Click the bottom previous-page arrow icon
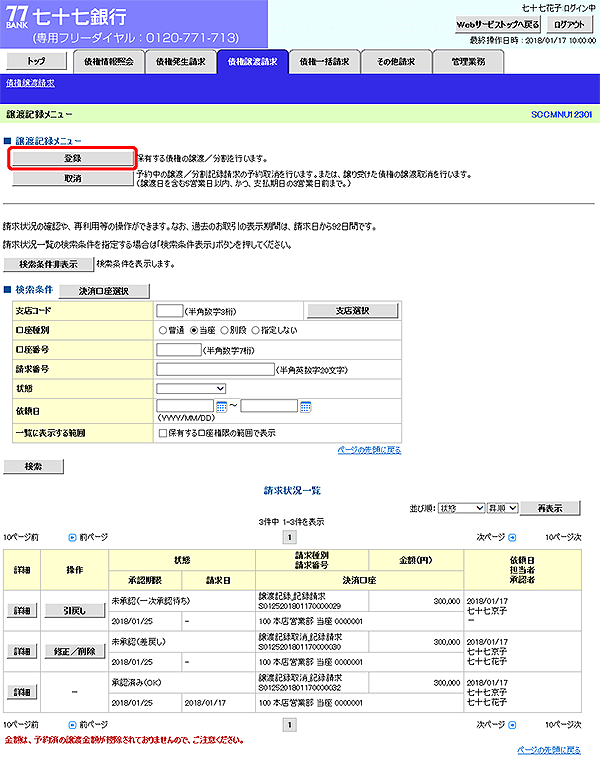600x761 pixels. click(x=72, y=725)
